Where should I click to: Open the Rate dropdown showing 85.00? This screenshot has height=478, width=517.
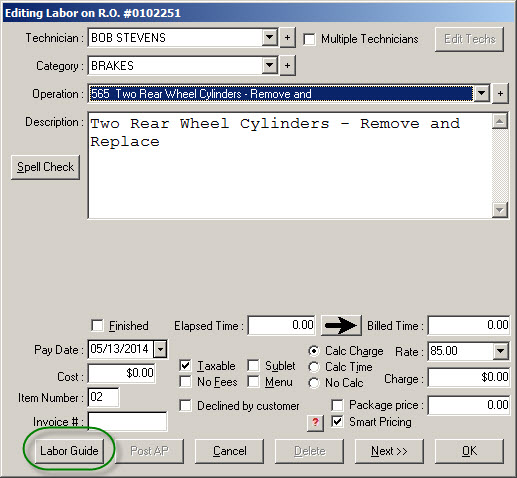(500, 351)
